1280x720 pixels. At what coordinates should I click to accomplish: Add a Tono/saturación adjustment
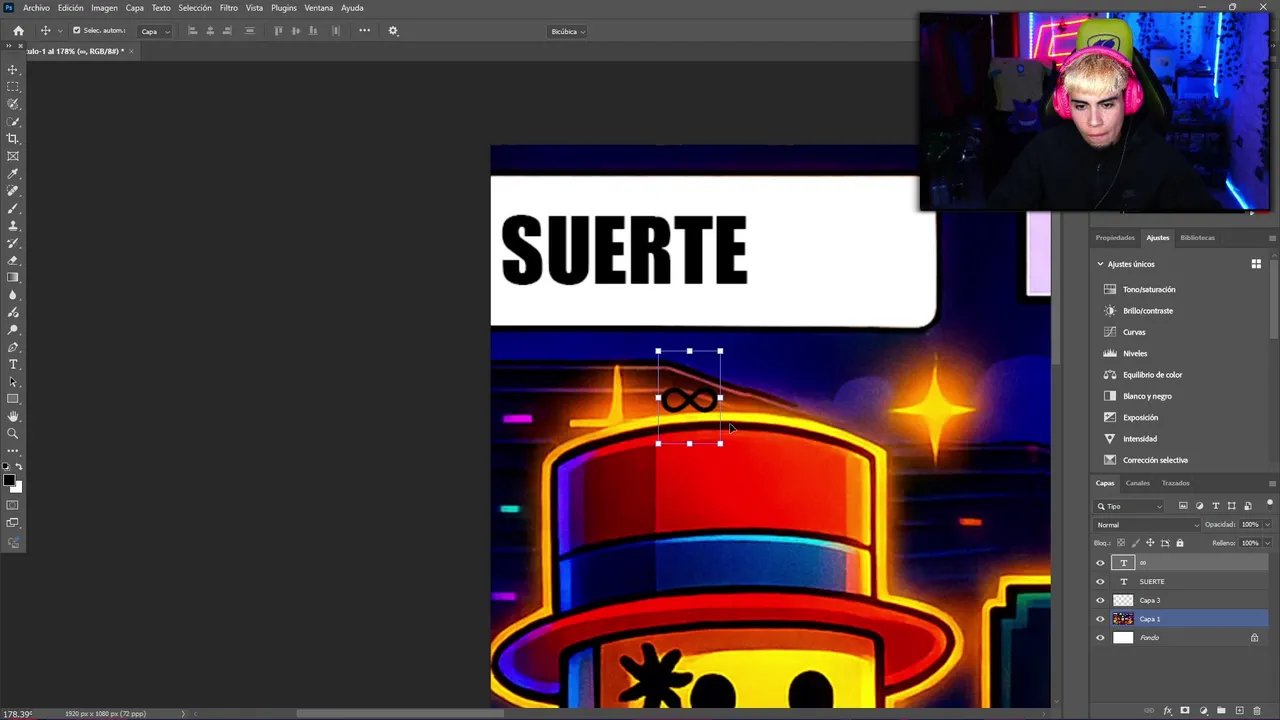[x=1149, y=289]
